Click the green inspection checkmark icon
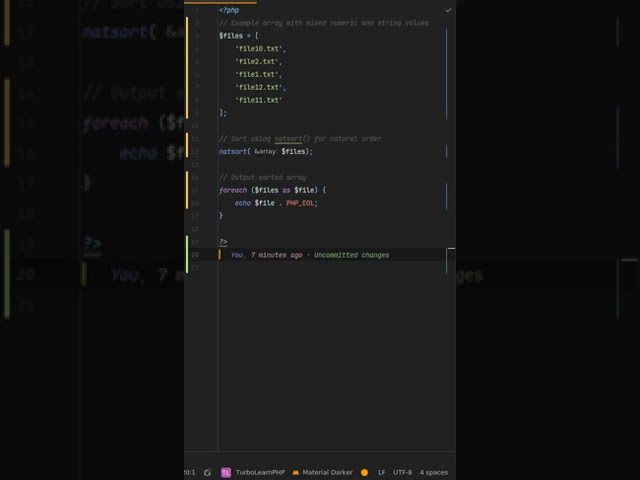The height and width of the screenshot is (480, 640). (x=448, y=10)
